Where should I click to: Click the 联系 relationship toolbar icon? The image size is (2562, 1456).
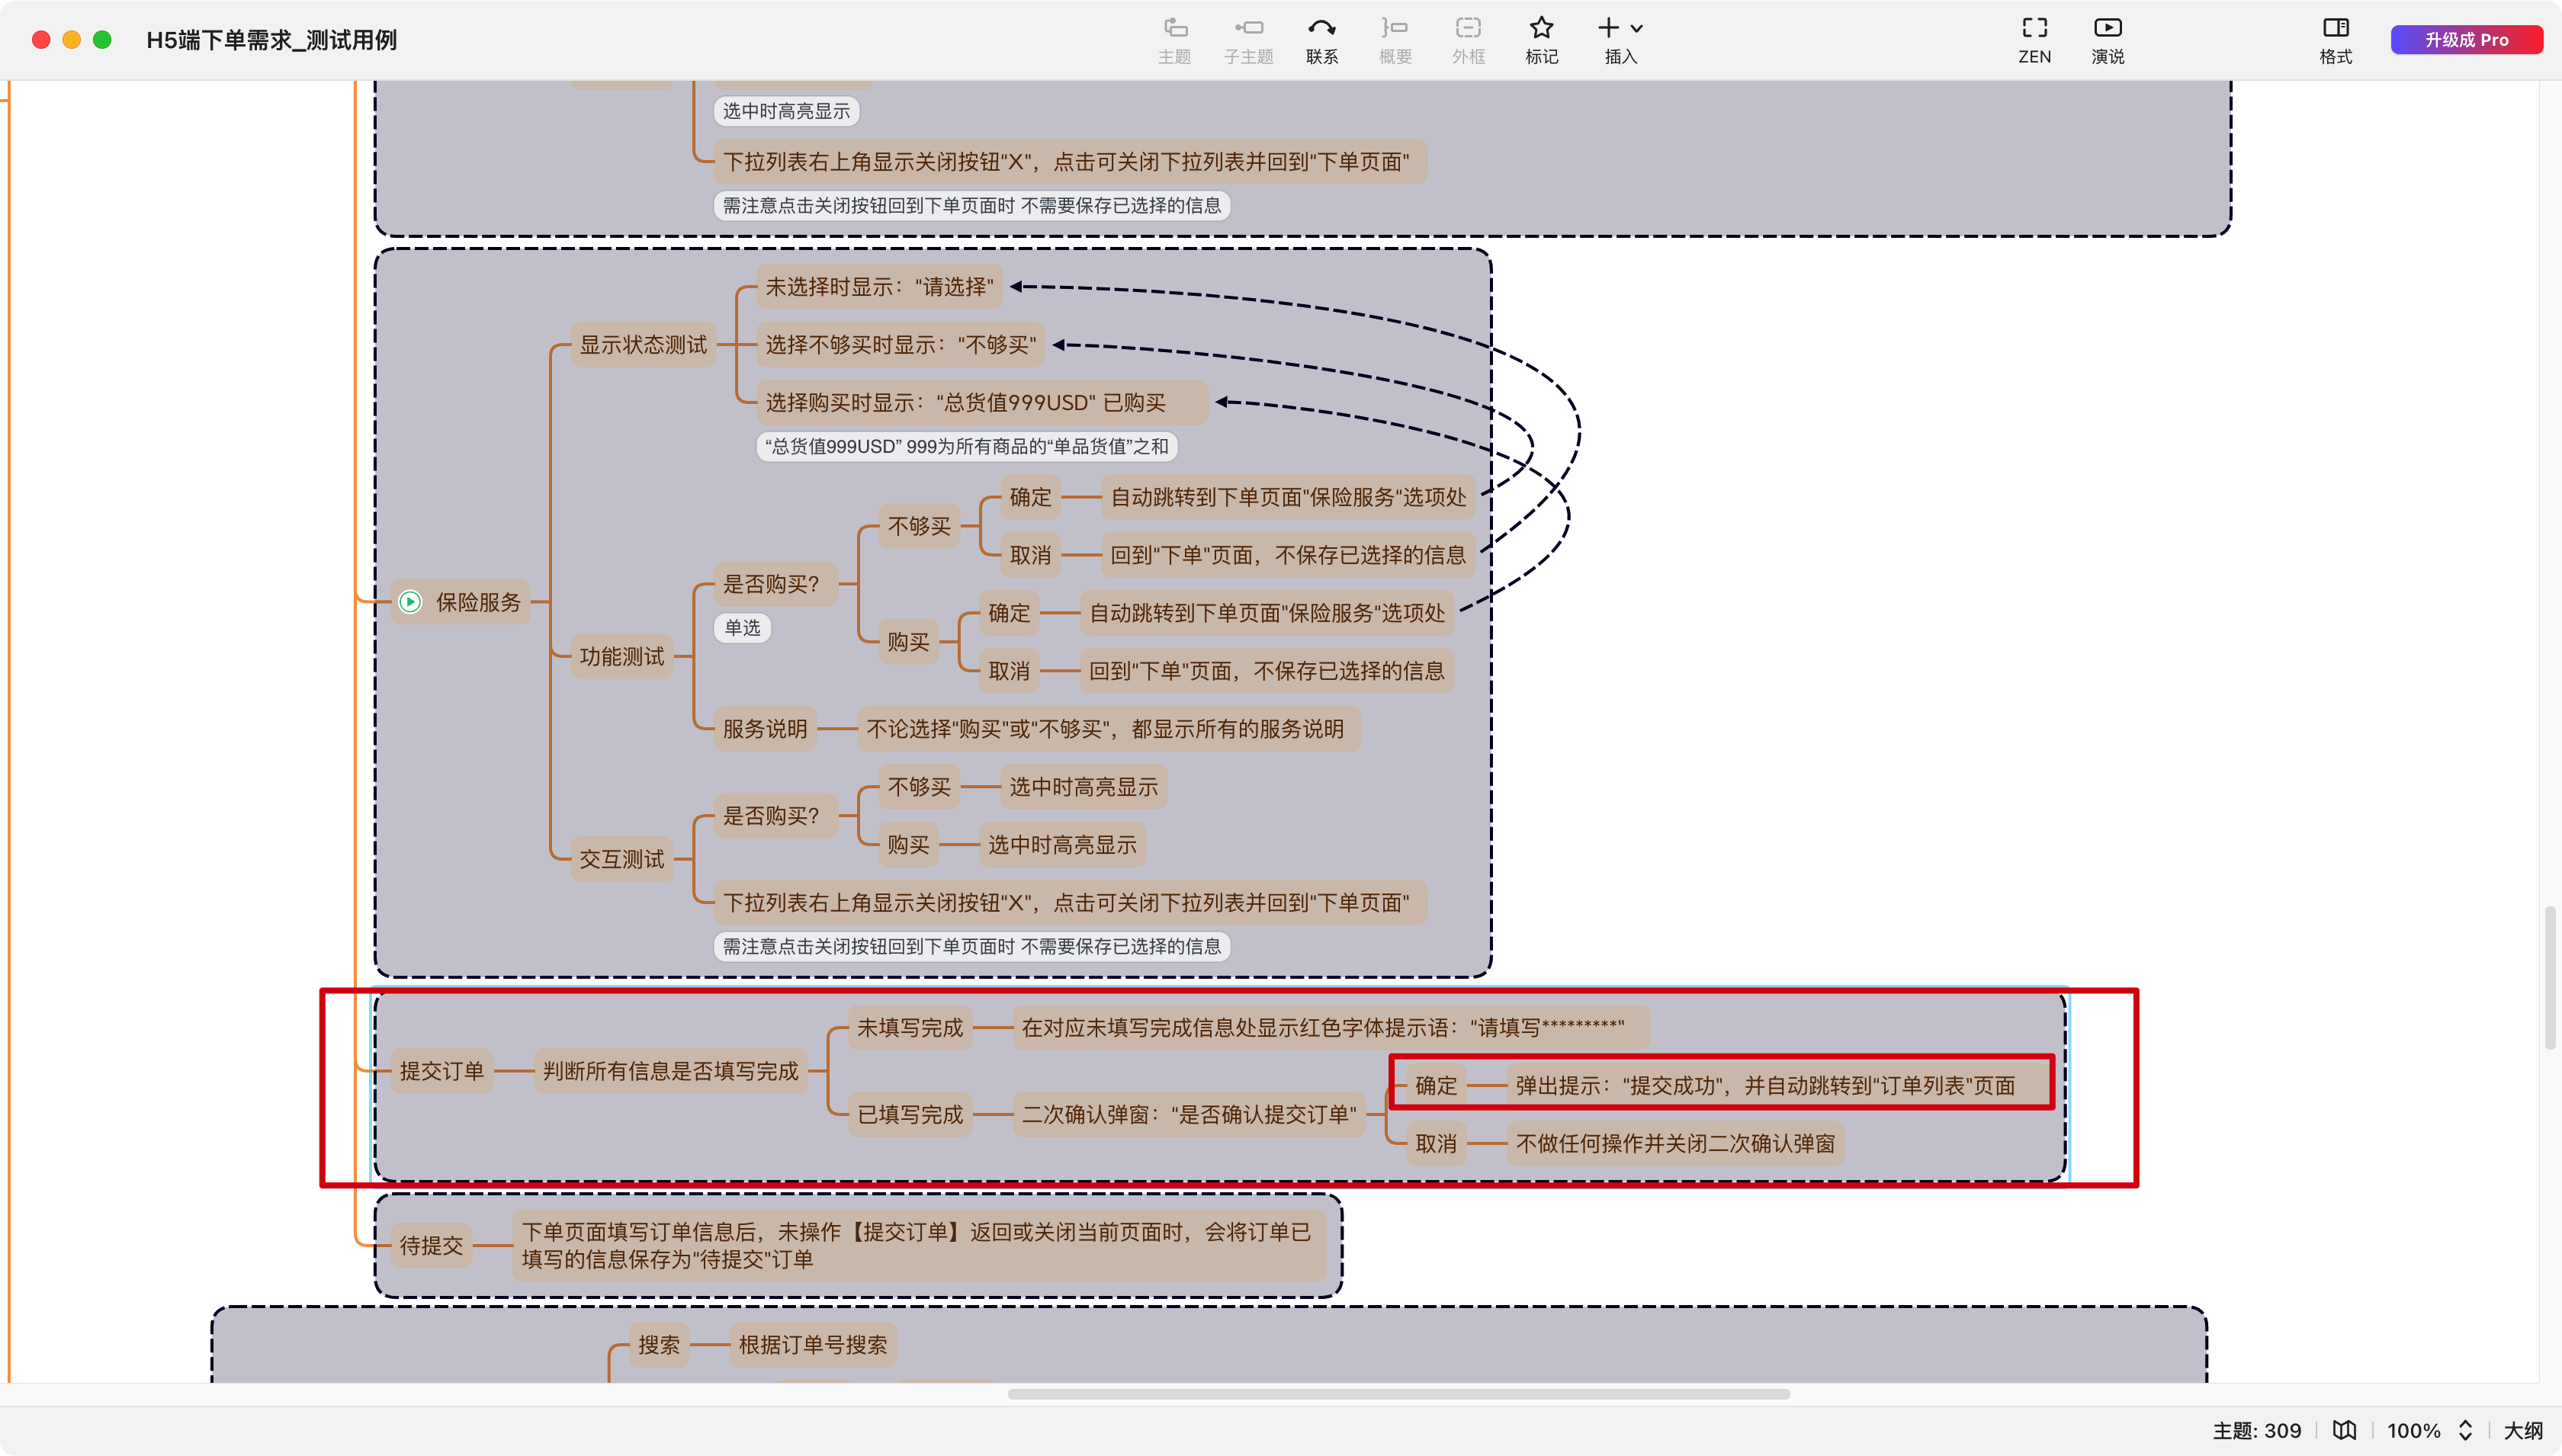pyautogui.click(x=1321, y=29)
